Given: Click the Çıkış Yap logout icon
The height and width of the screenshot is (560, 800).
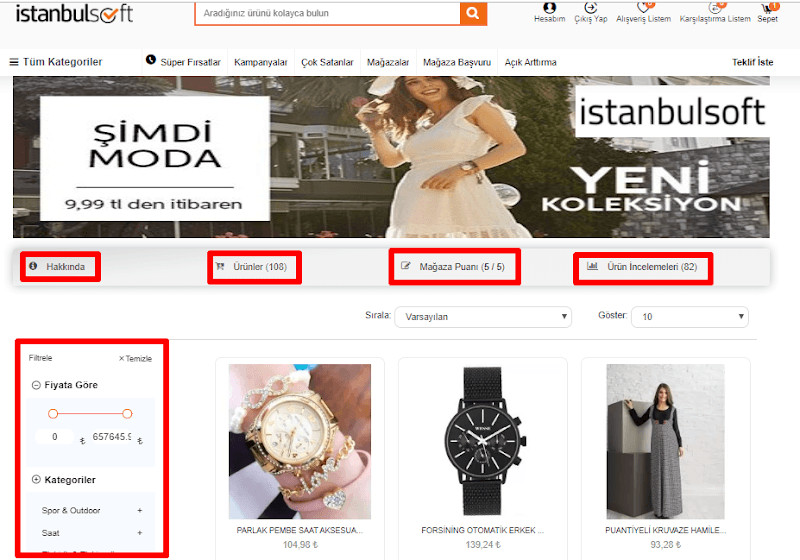Looking at the screenshot, I should pos(591,7).
